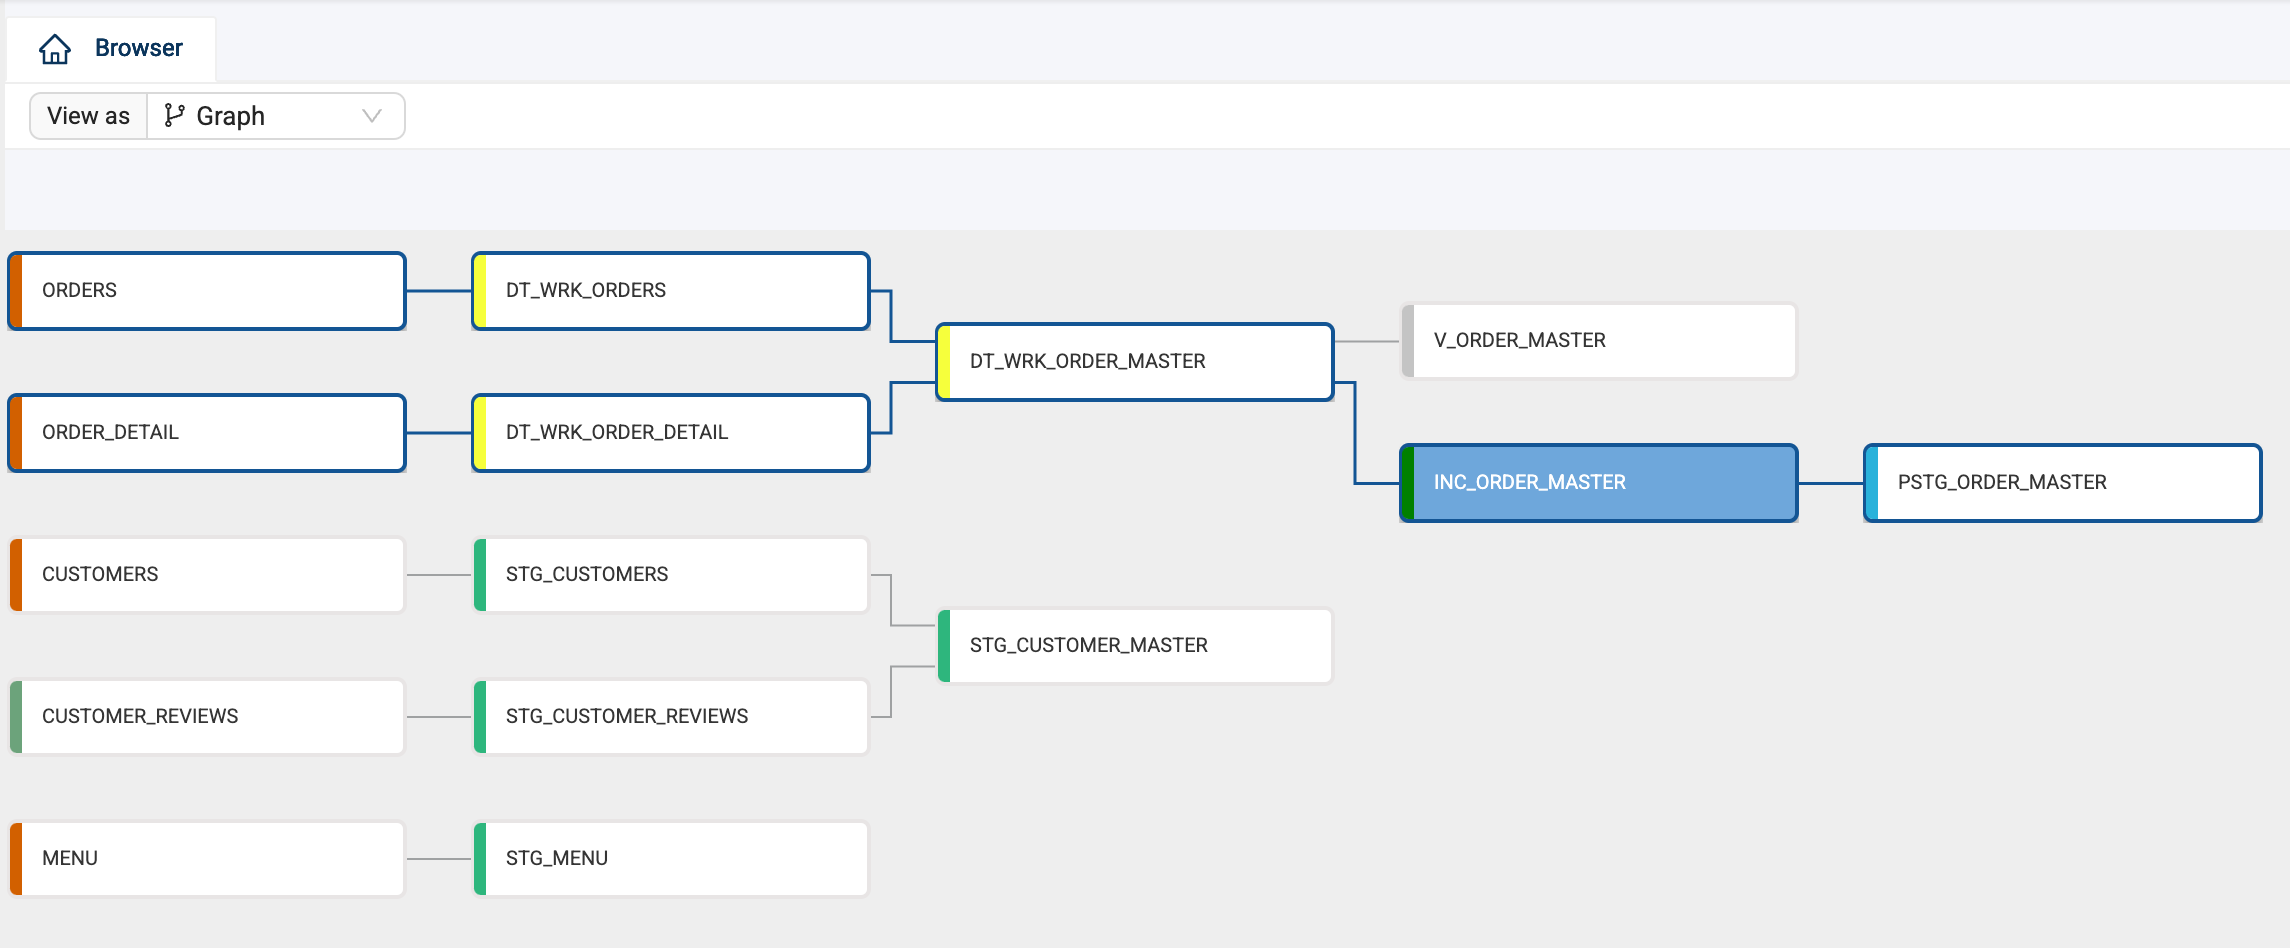The image size is (2290, 948).
Task: Click the STG_MENU node
Action: click(x=671, y=859)
